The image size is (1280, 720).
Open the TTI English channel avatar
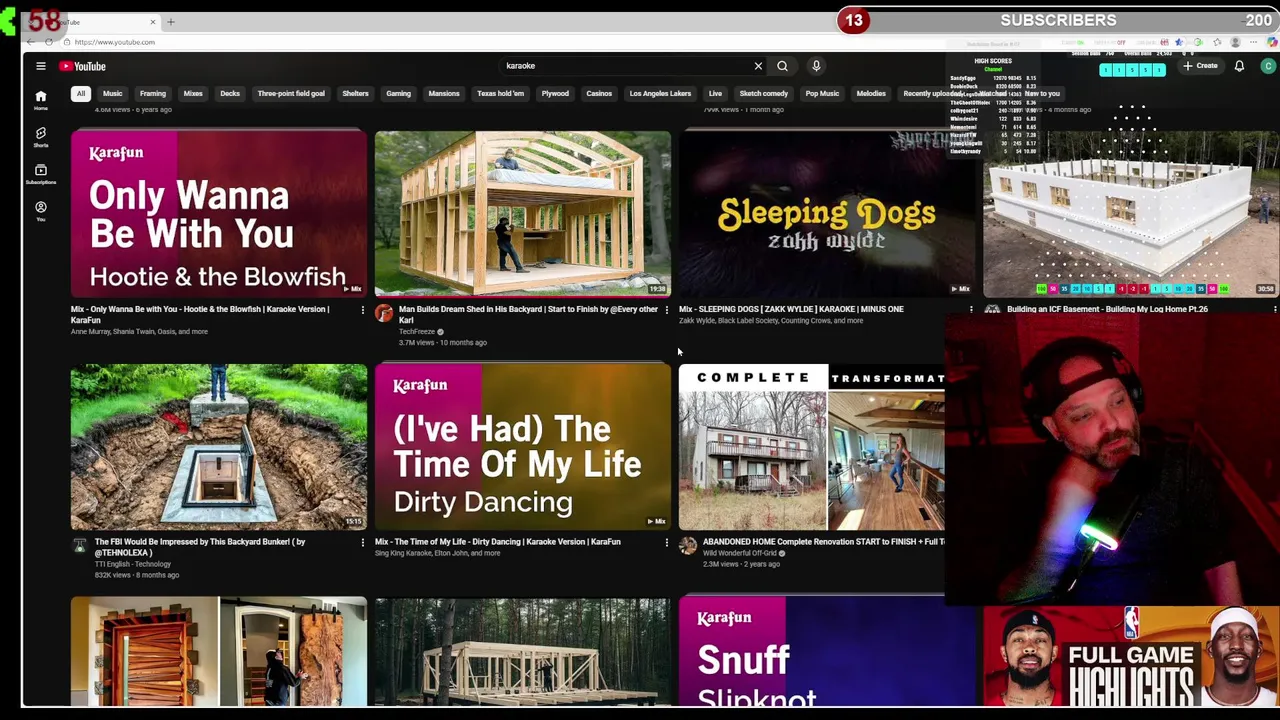[80, 545]
